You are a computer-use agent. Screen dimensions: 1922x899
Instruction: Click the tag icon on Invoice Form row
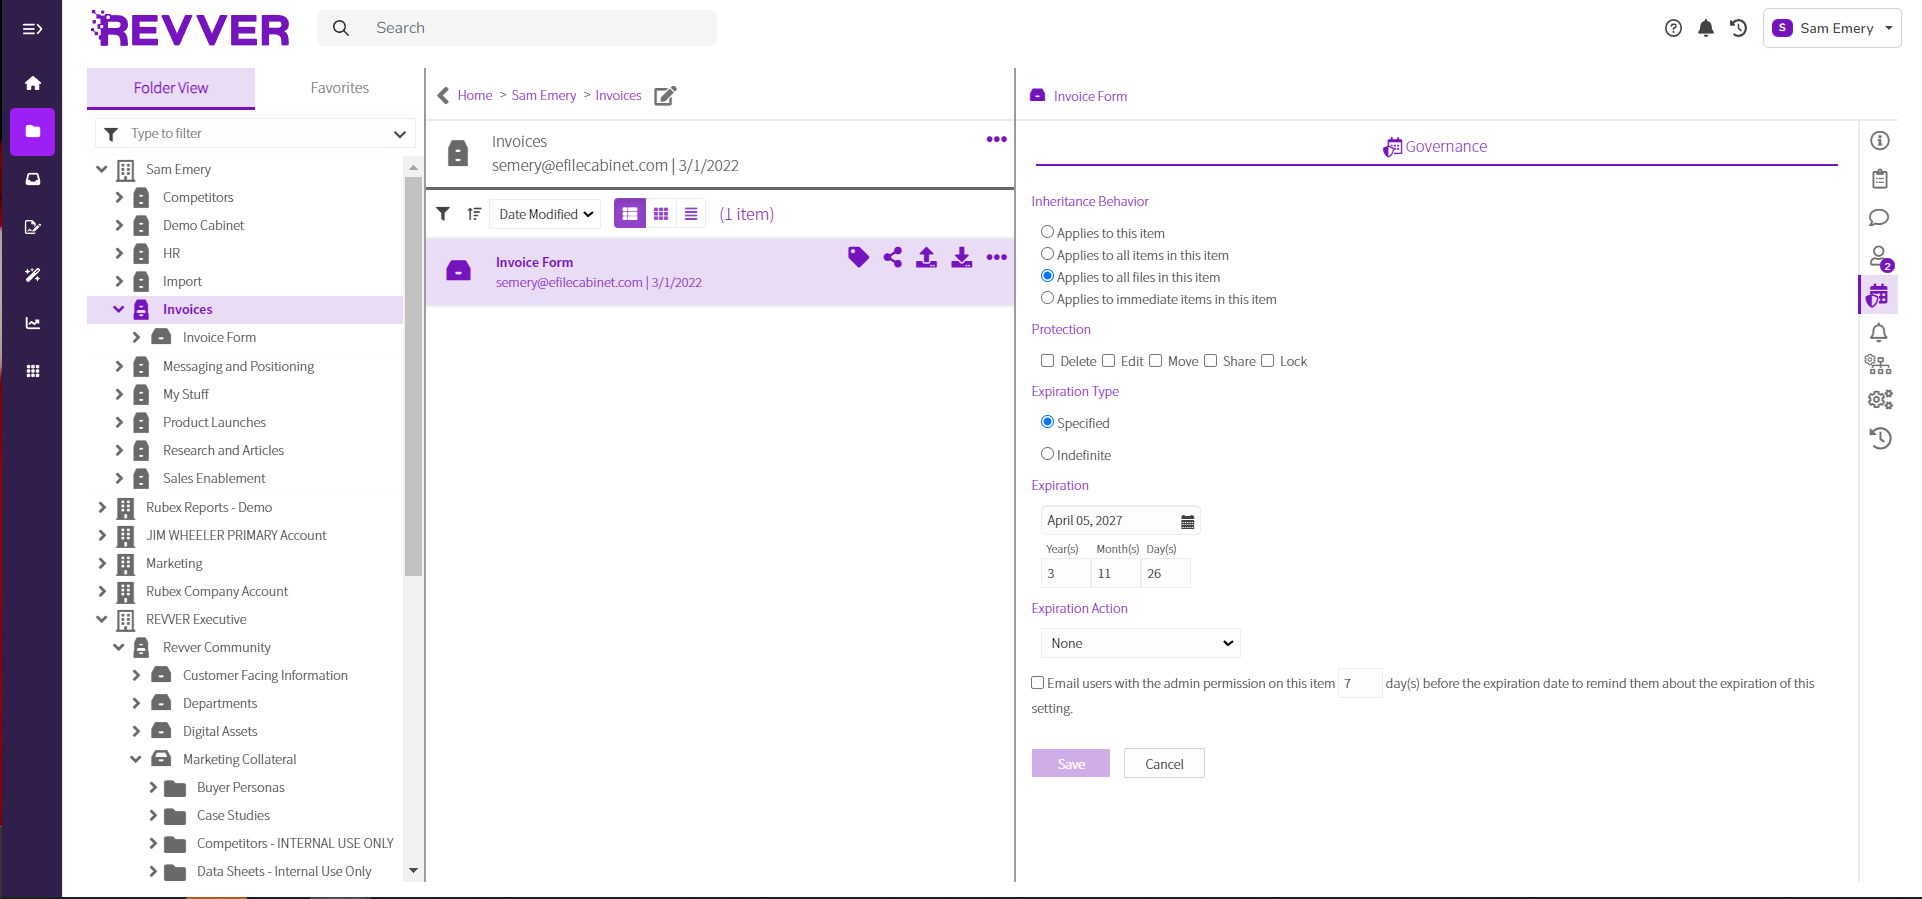[x=858, y=258]
